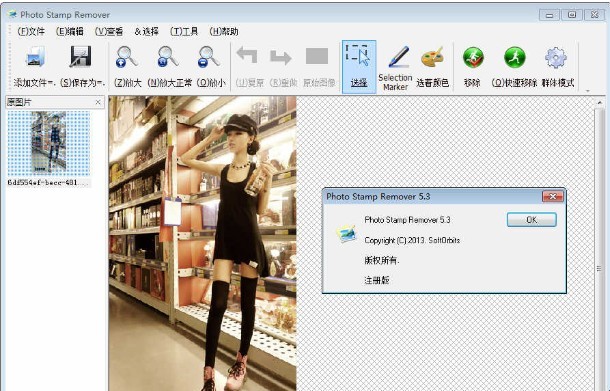
Task: Select the Selection Marker pen tool
Action: [x=398, y=57]
